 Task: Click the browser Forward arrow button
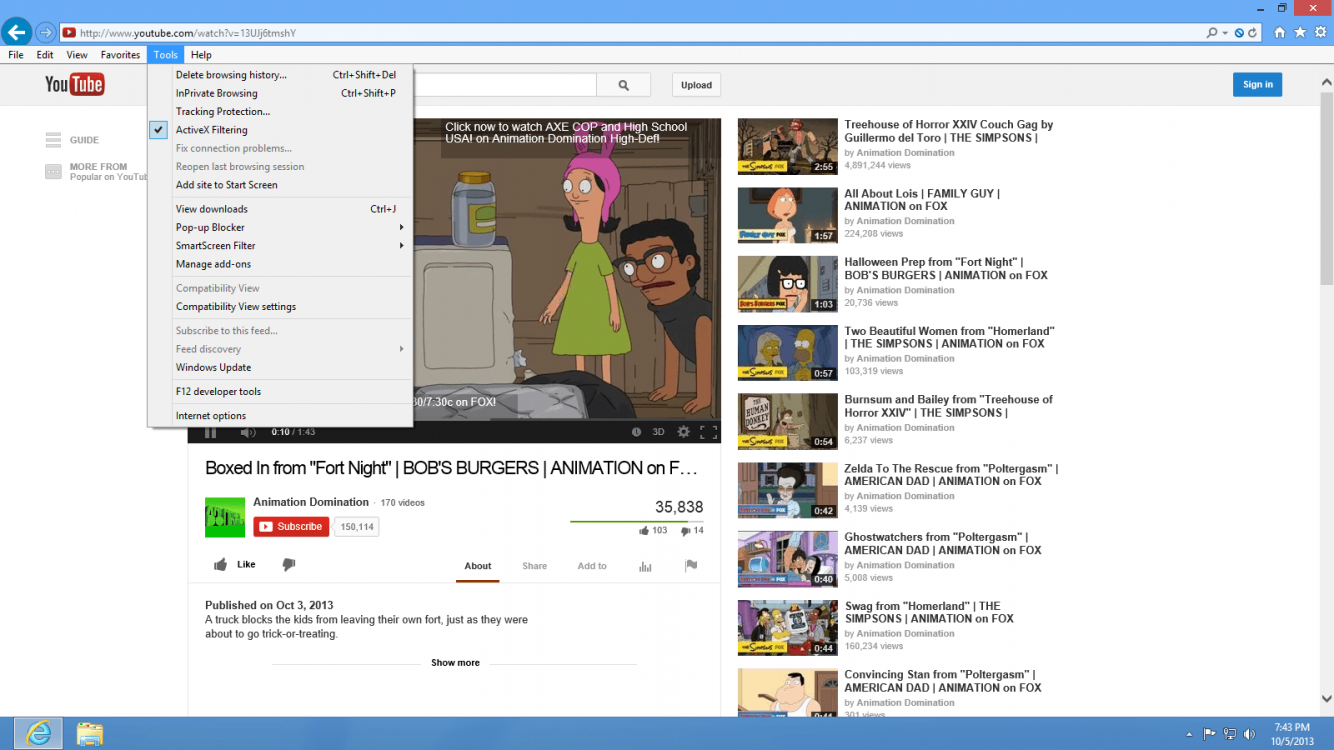[x=45, y=33]
